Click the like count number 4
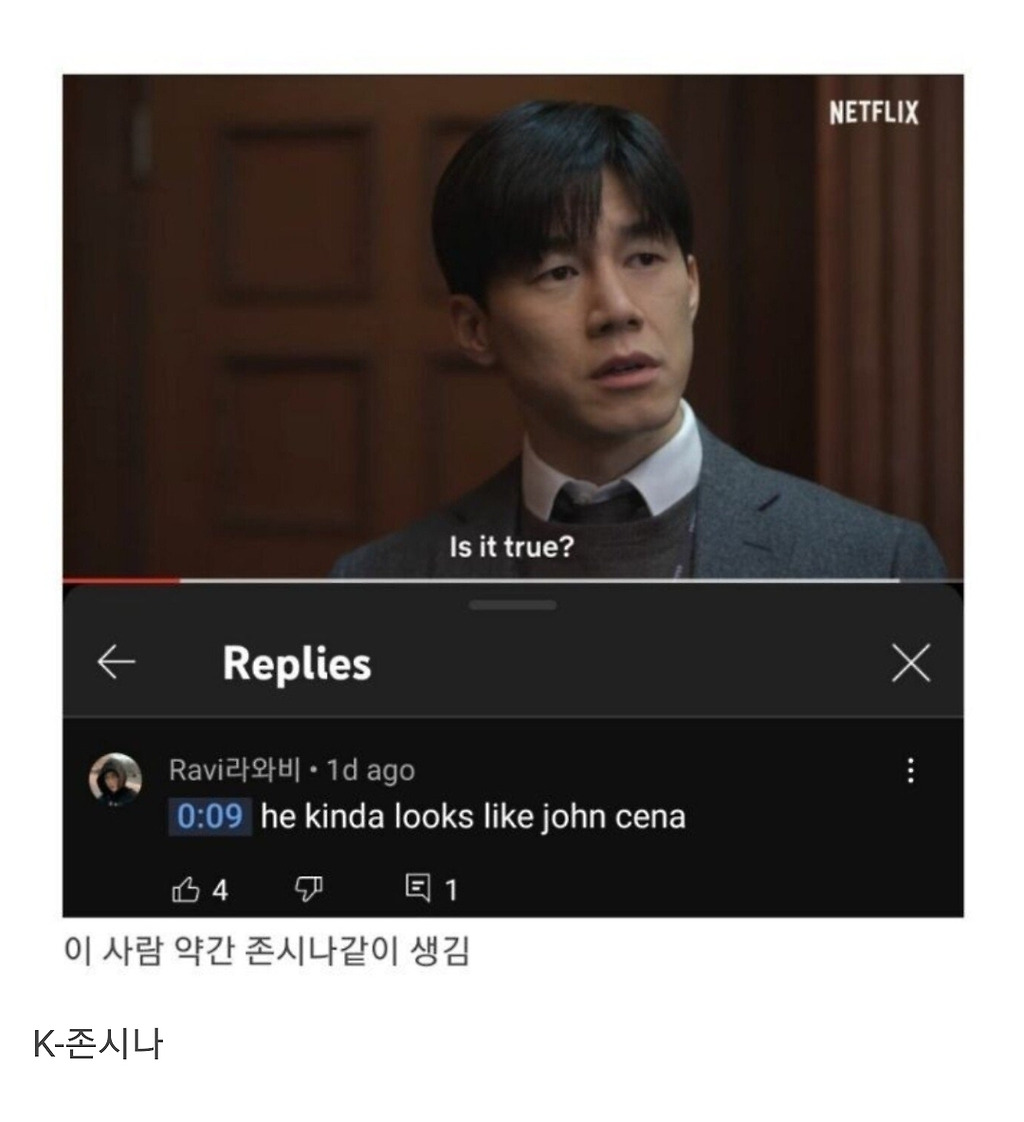This screenshot has height=1122, width=1024. point(220,891)
